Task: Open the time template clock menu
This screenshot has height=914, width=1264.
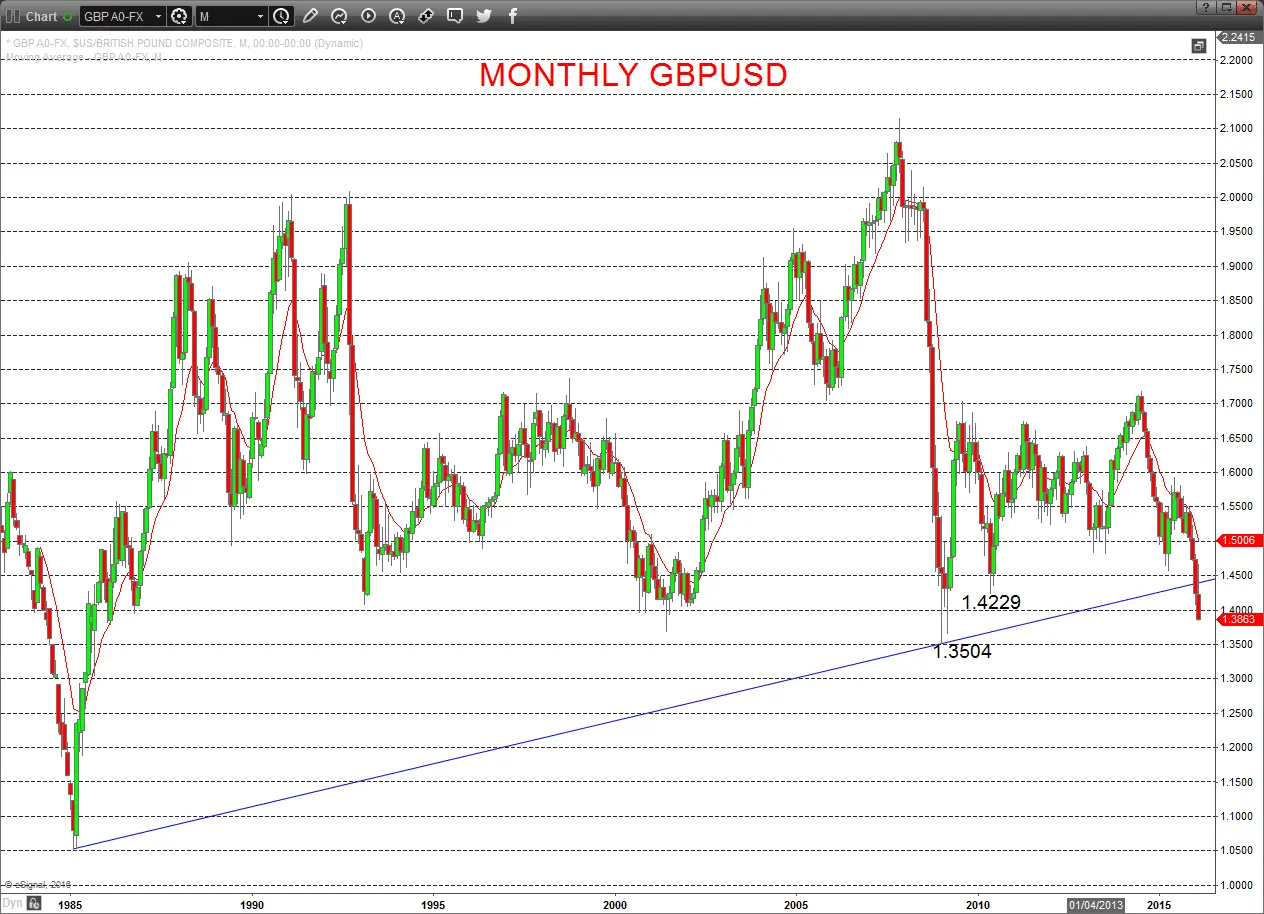Action: click(281, 16)
